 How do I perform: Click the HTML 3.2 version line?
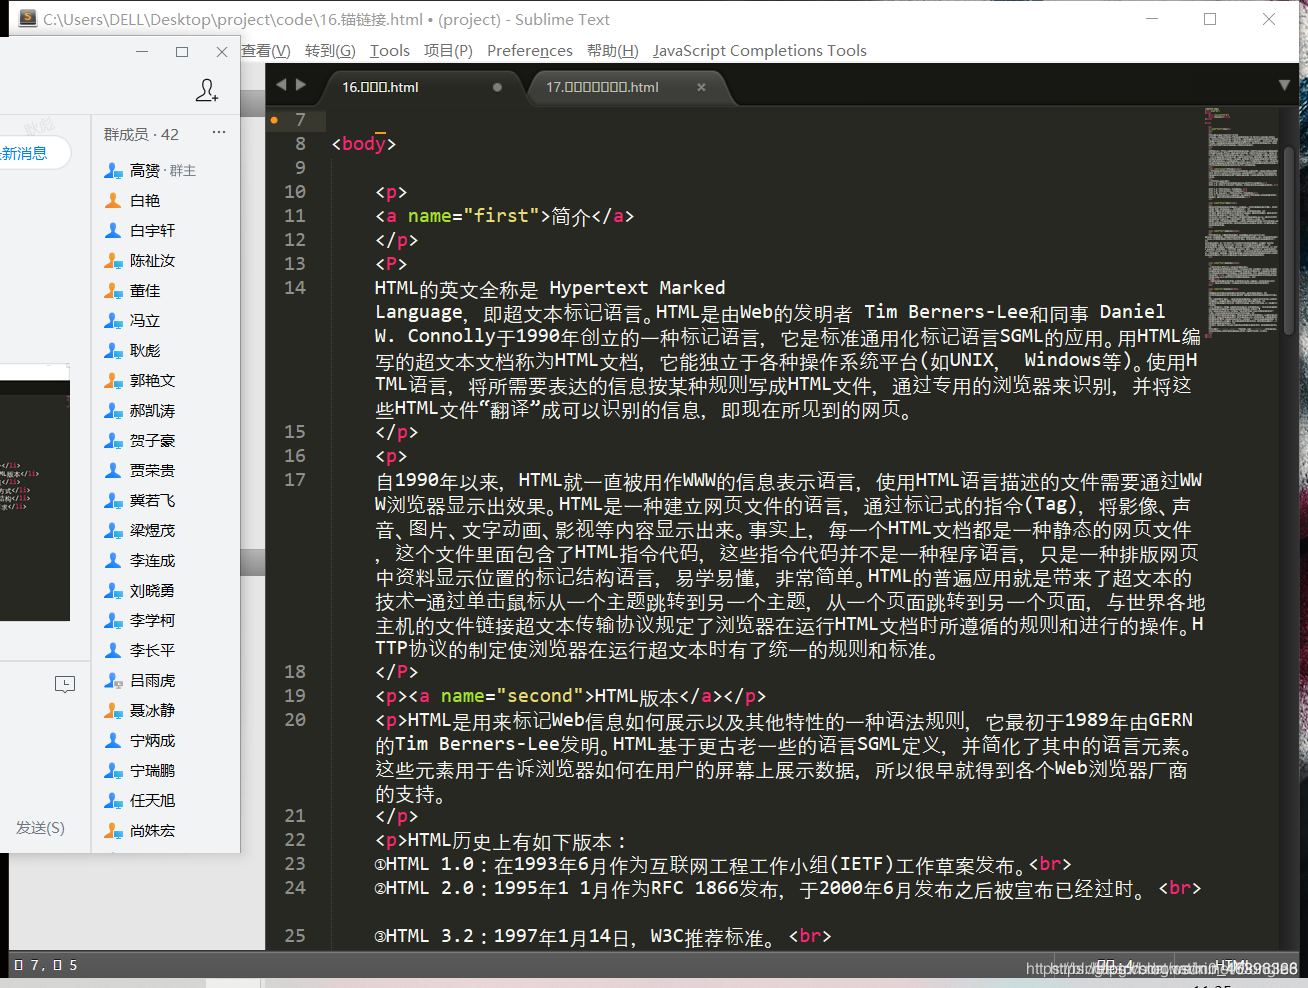(603, 936)
